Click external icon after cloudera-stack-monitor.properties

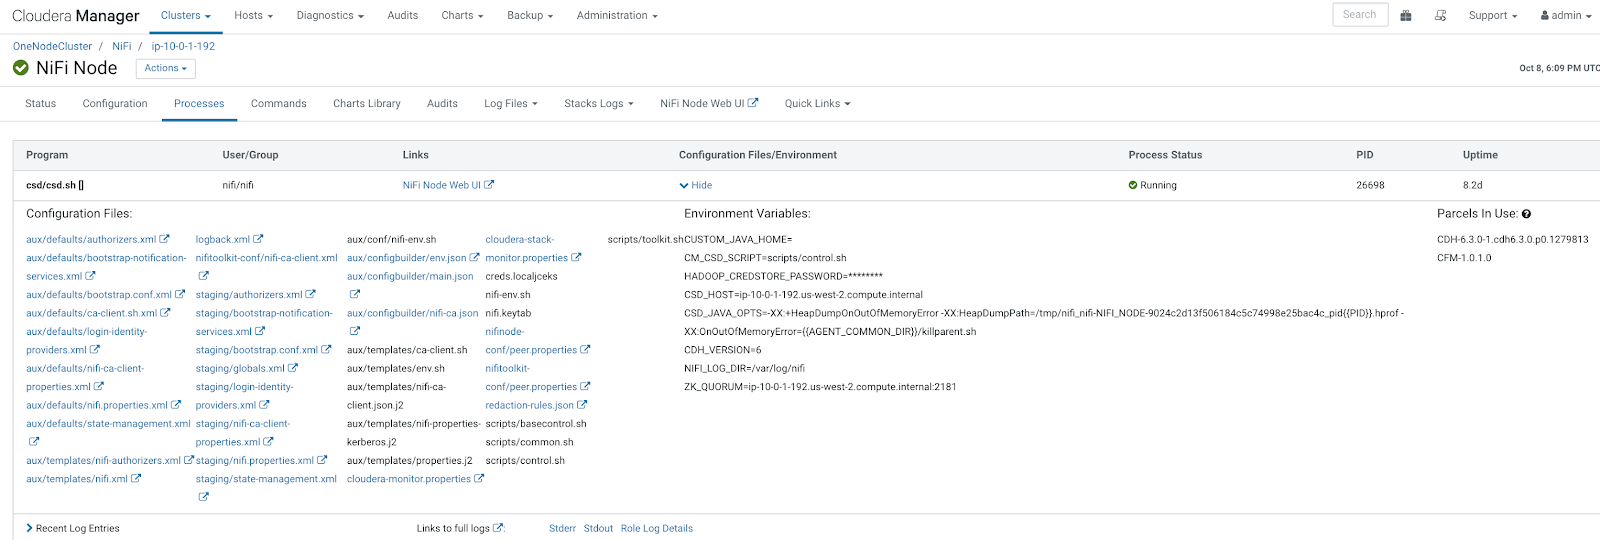point(576,257)
